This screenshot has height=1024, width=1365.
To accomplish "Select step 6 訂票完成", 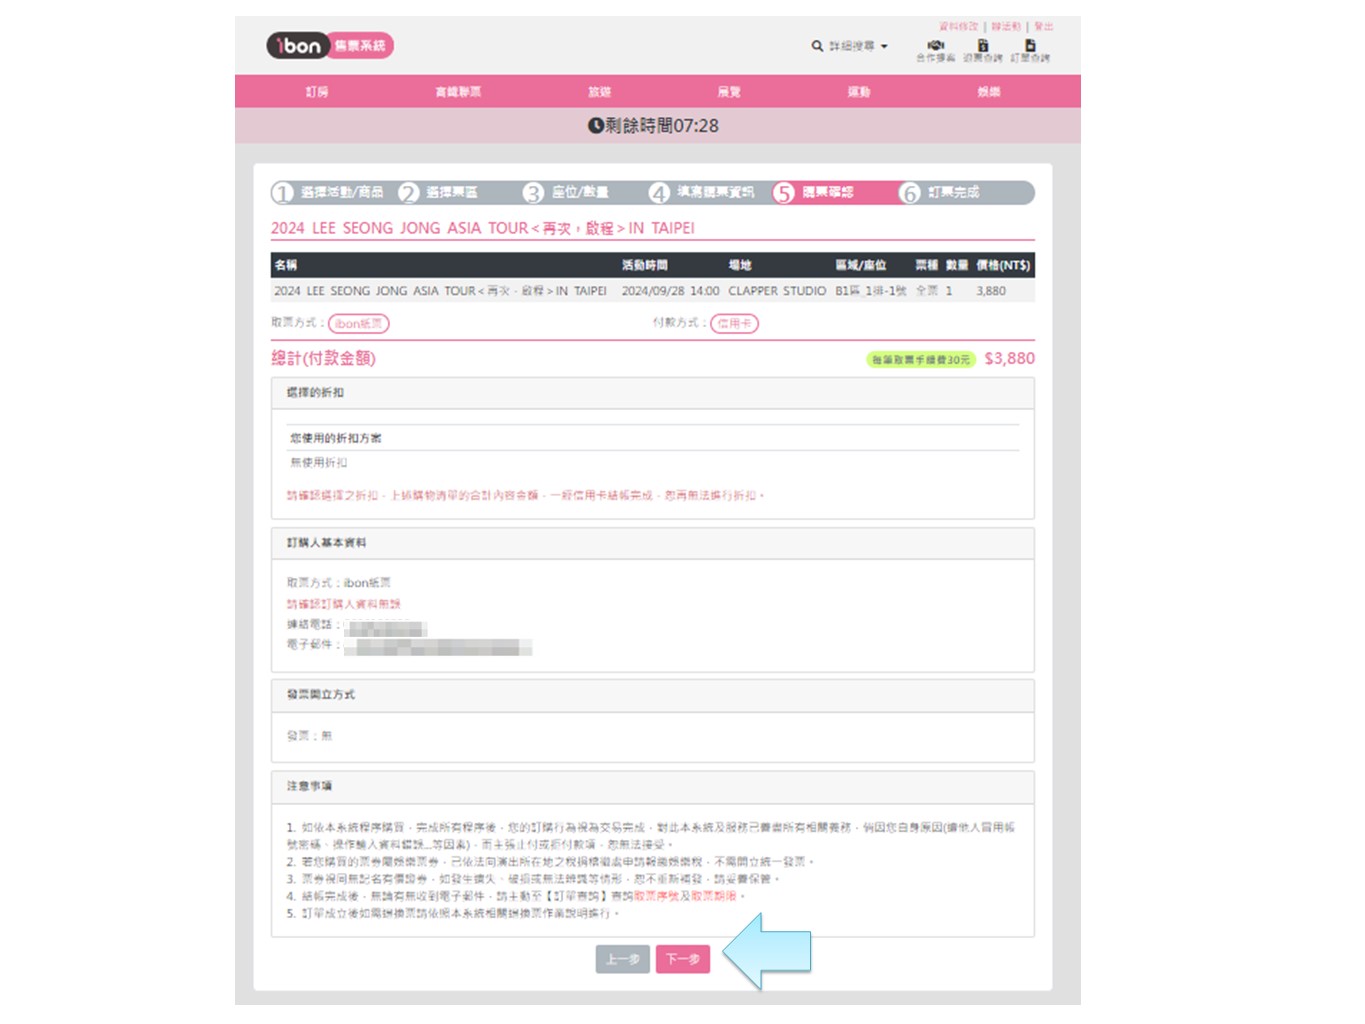I will click(x=940, y=192).
